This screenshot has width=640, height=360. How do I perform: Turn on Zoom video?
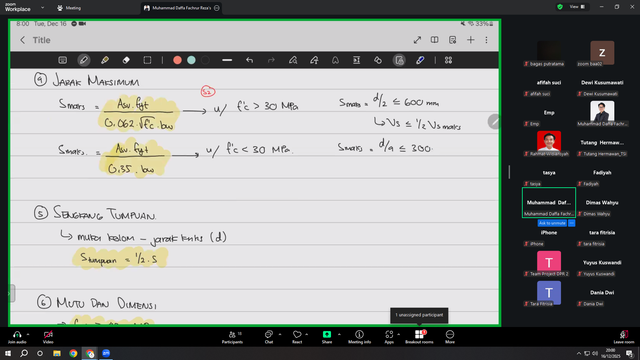[x=48, y=337]
